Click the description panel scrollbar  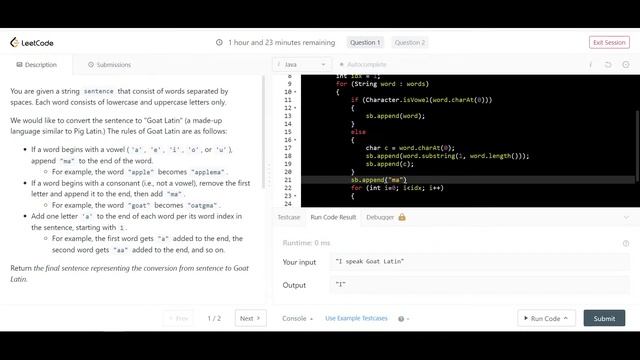[x=263, y=133]
